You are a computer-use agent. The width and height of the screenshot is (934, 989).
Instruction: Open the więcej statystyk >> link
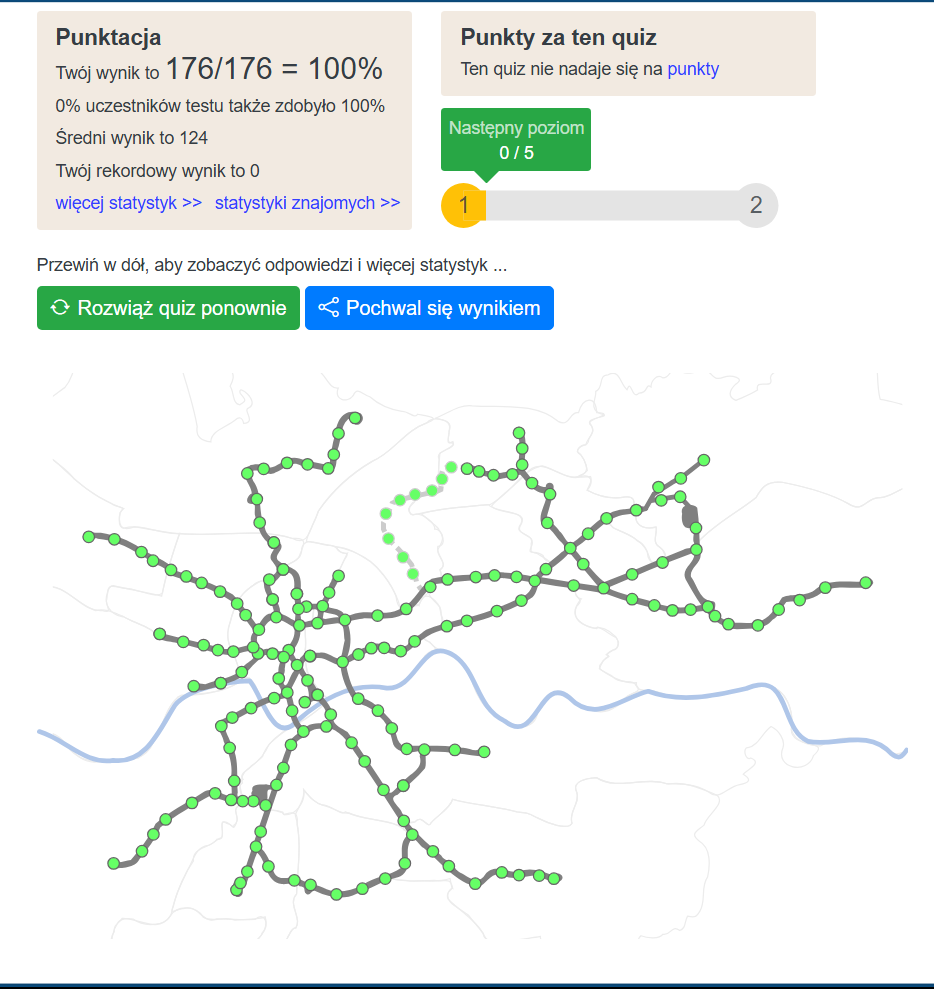pos(129,203)
